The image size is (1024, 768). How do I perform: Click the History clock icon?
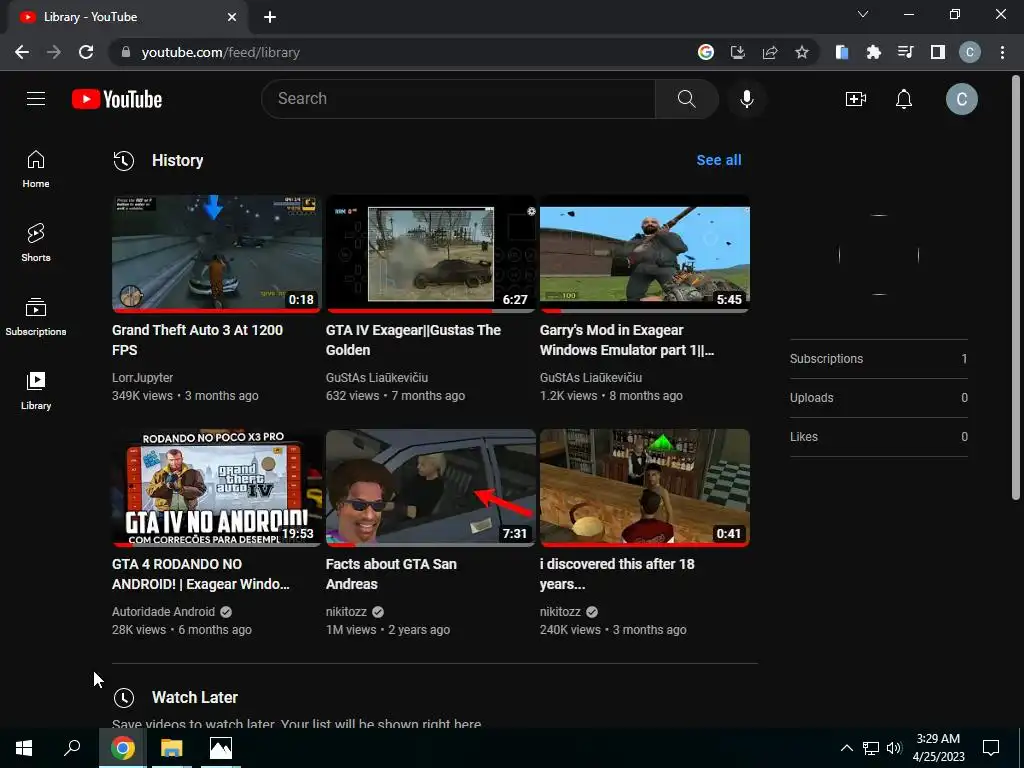pos(123,161)
